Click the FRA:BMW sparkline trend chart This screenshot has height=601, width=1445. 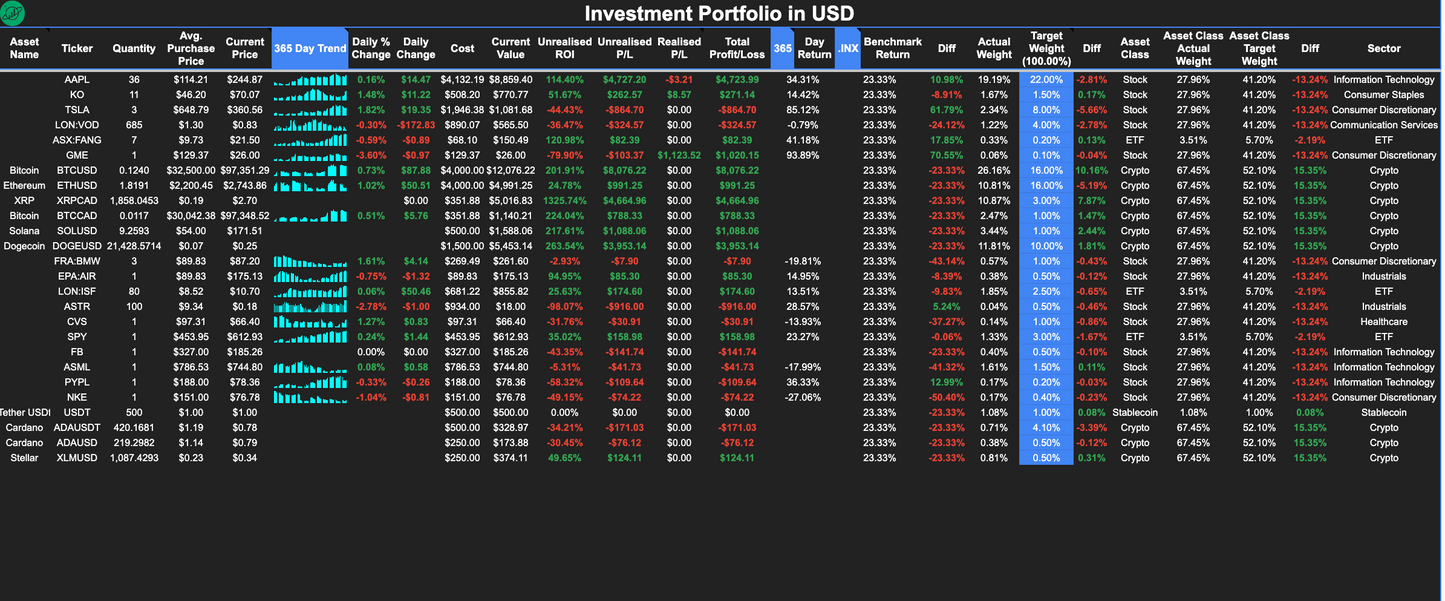tap(310, 260)
